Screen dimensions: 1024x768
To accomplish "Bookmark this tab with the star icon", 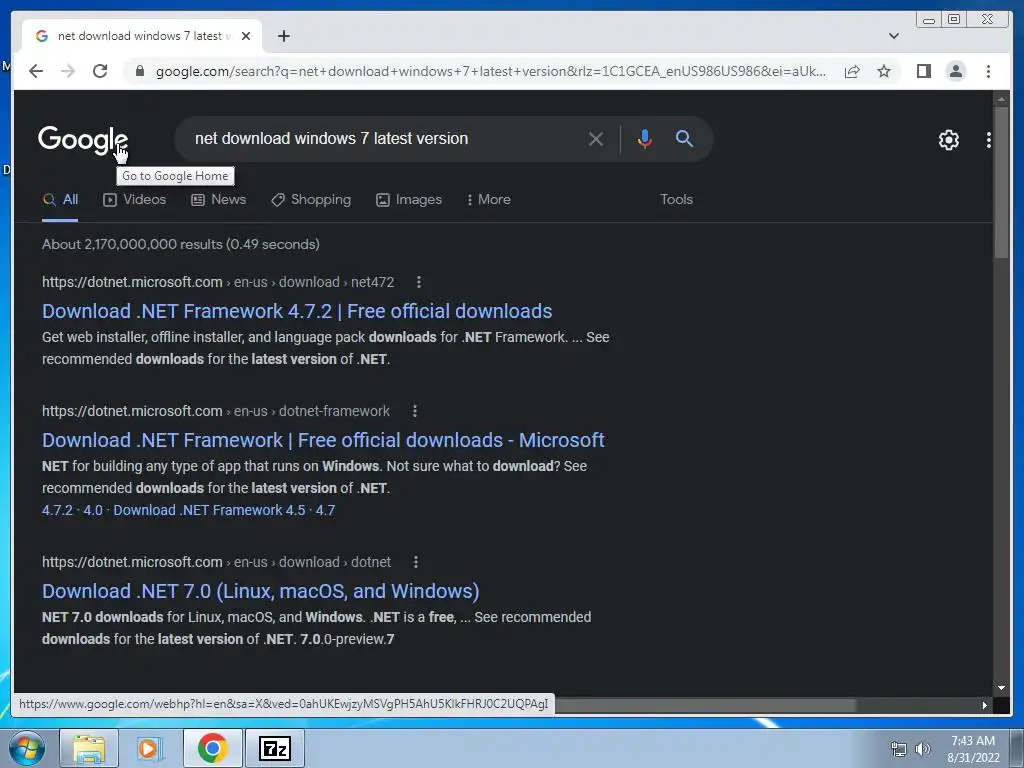I will [884, 71].
